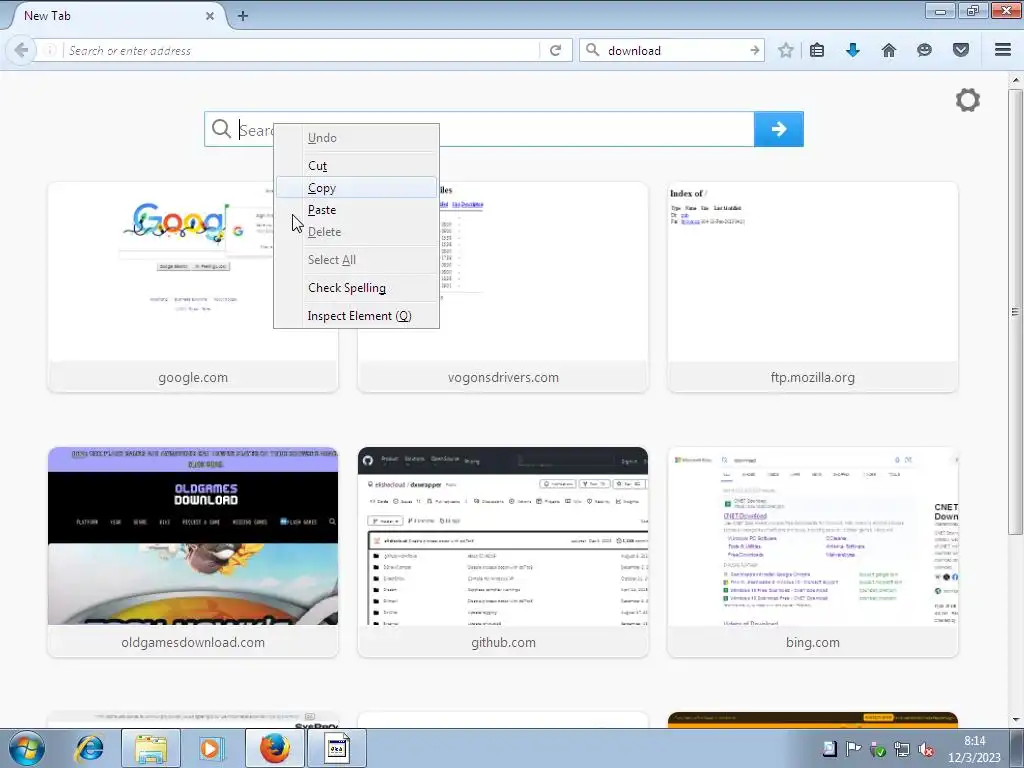Click the muted volume tray icon
This screenshot has height=768, width=1024.
(x=926, y=749)
